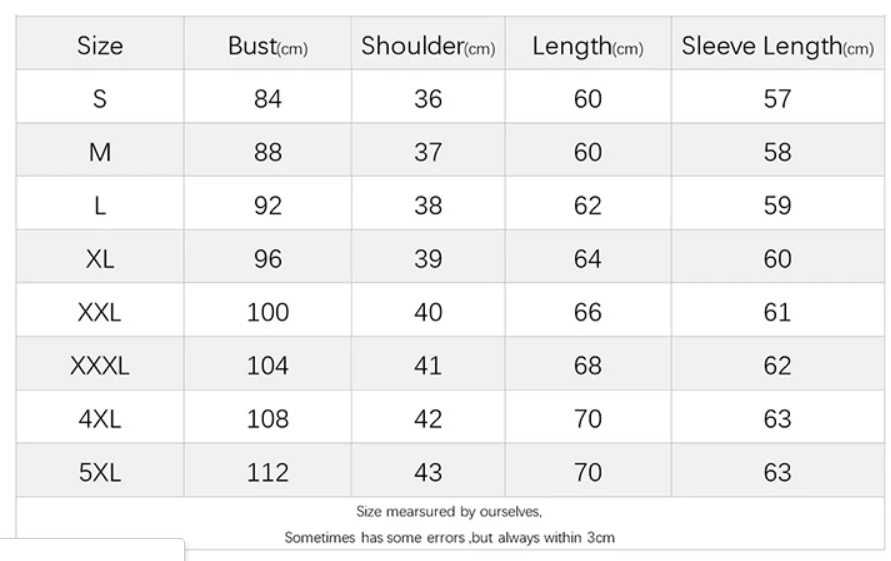The image size is (891, 561).
Task: Click the Sleeve Length(cm) column header
Action: (x=777, y=46)
